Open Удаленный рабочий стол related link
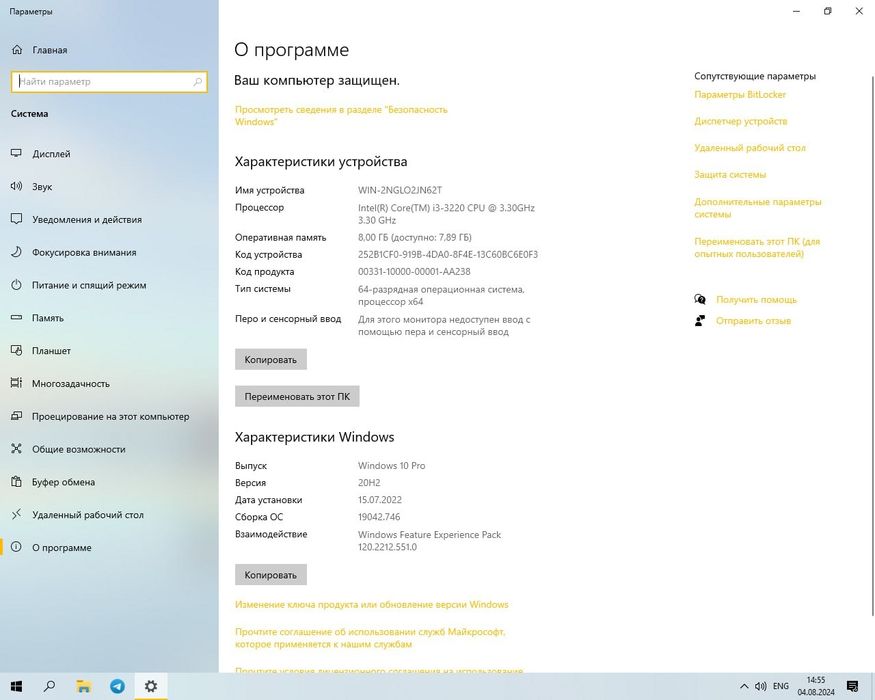875x700 pixels. click(750, 148)
